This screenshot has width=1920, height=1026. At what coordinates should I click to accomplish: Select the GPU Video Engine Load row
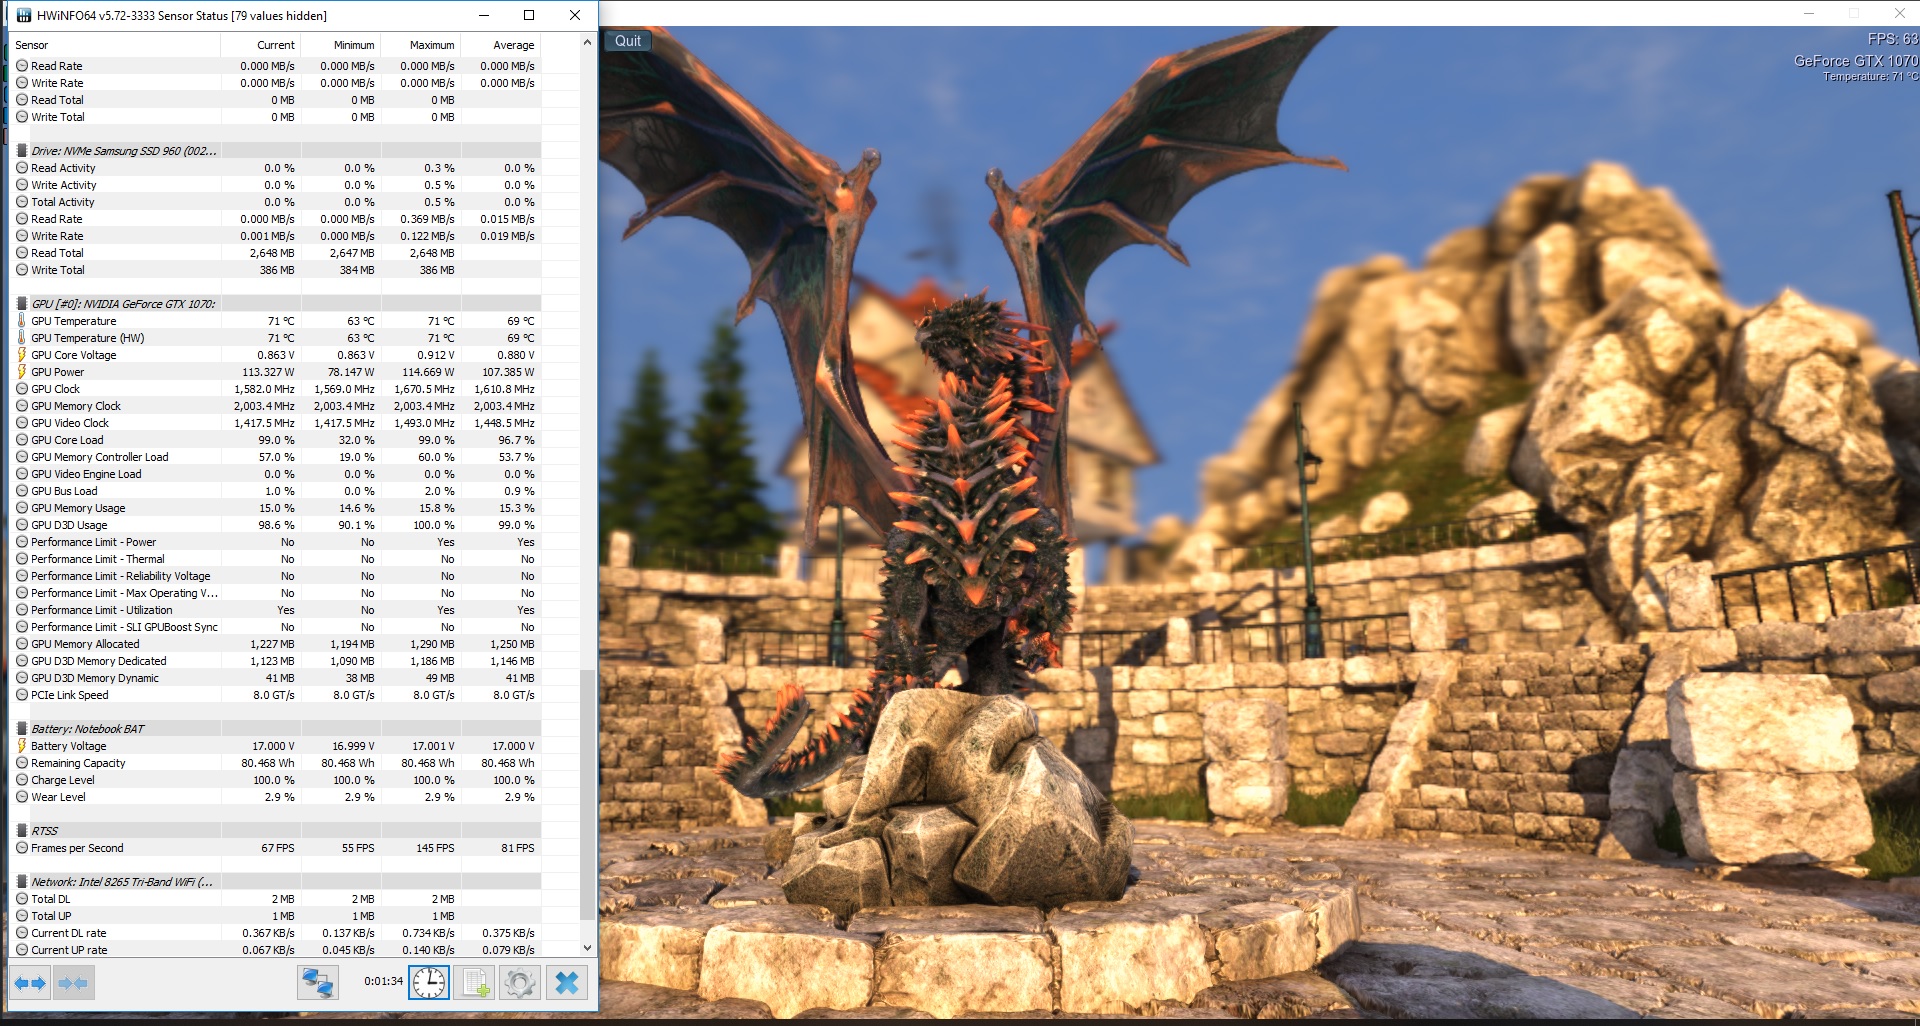tap(276, 474)
